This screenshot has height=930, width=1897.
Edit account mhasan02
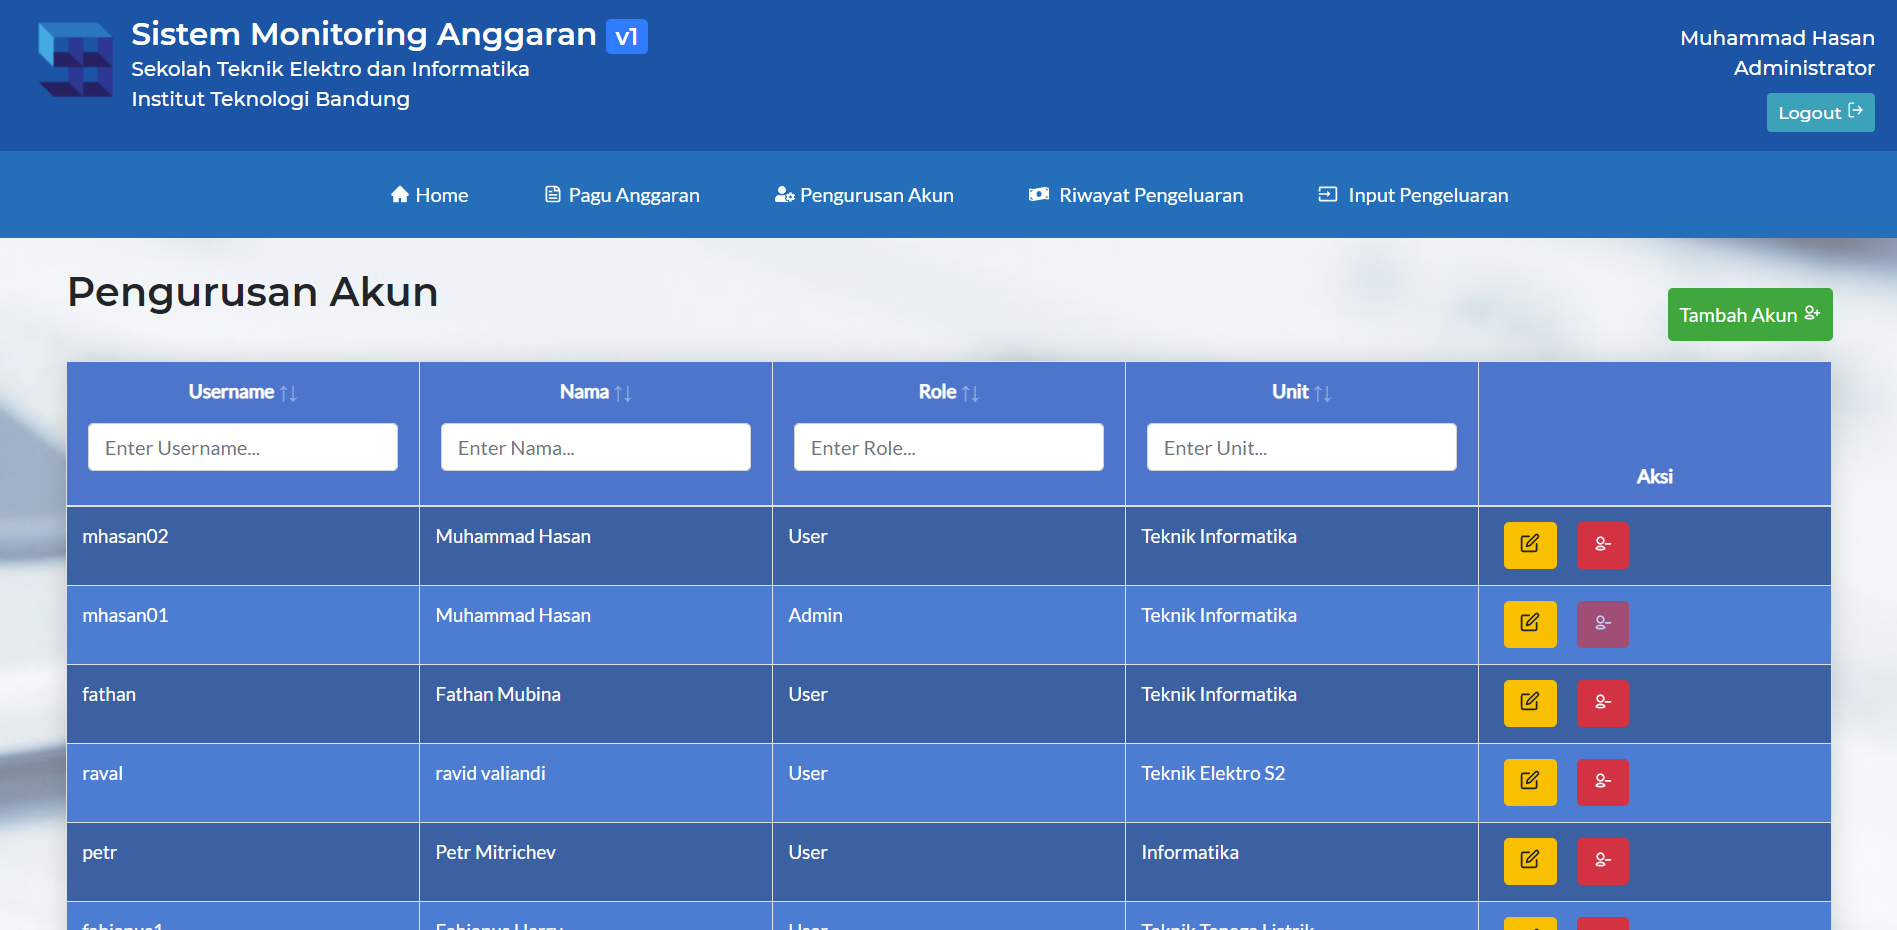pos(1530,545)
